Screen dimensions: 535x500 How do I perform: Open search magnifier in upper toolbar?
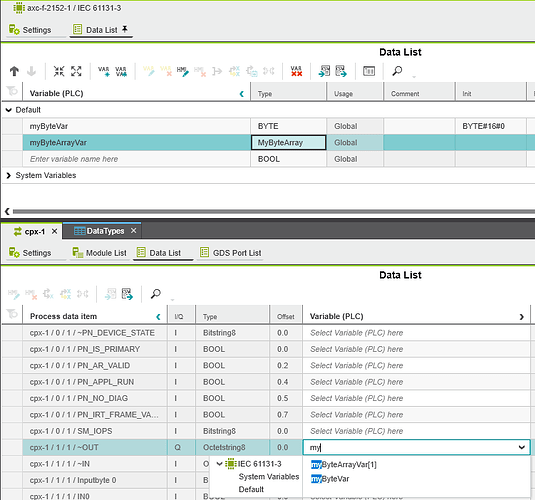click(x=397, y=71)
